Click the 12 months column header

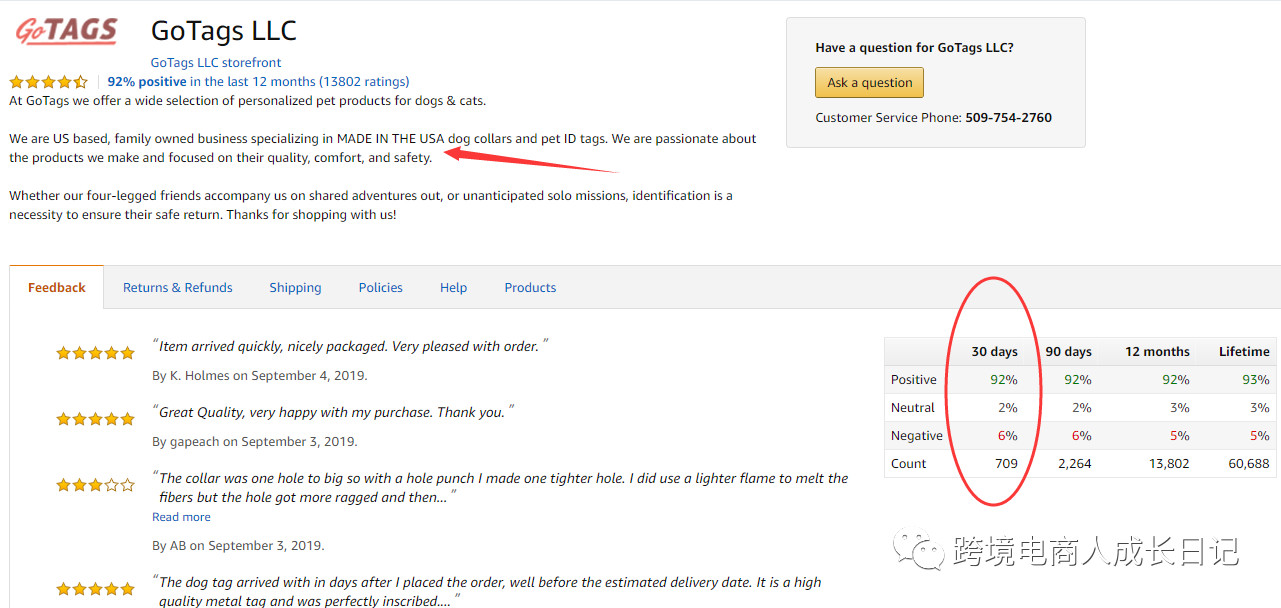tap(1157, 352)
